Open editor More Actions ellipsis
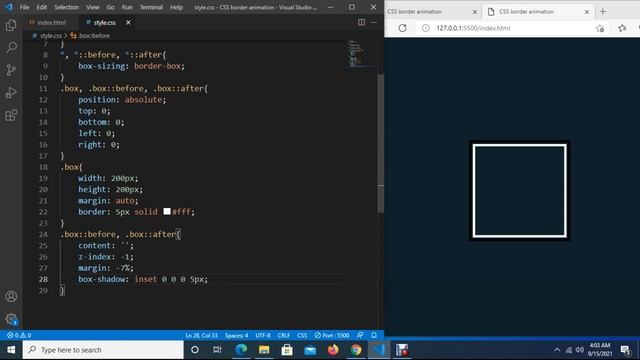This screenshot has height=360, width=640. (373, 22)
